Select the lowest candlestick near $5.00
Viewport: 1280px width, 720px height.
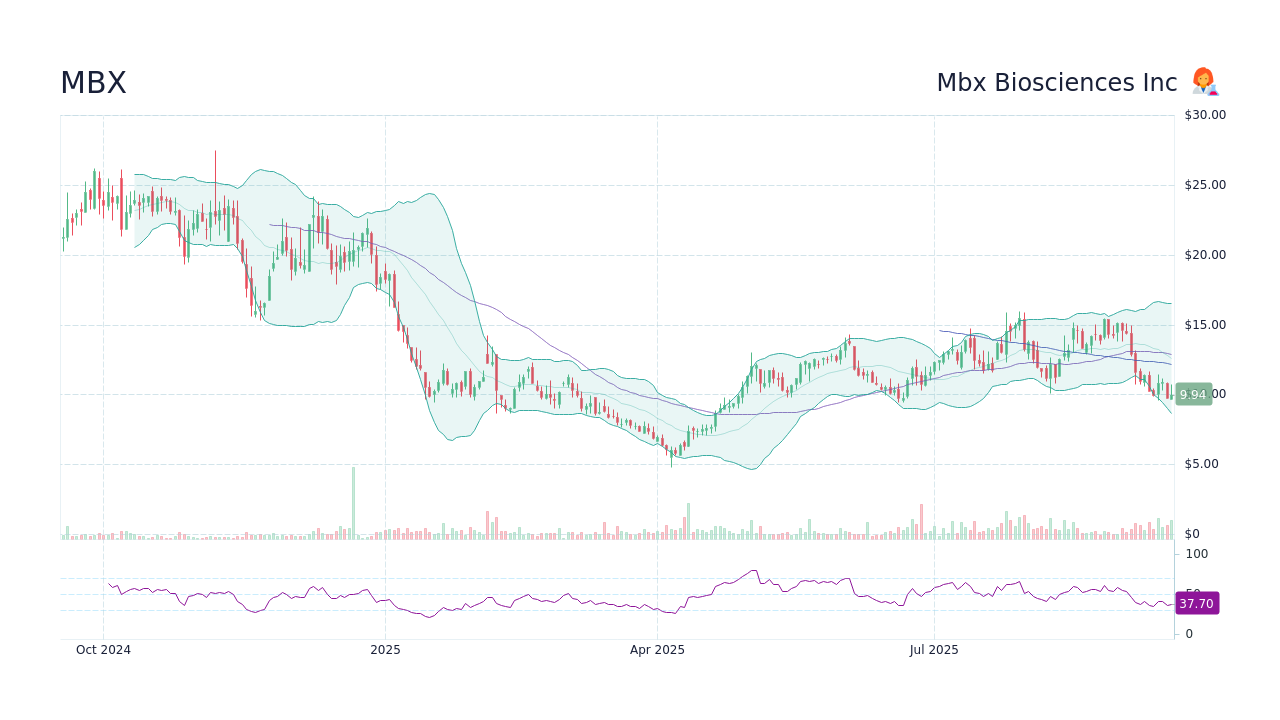671,456
